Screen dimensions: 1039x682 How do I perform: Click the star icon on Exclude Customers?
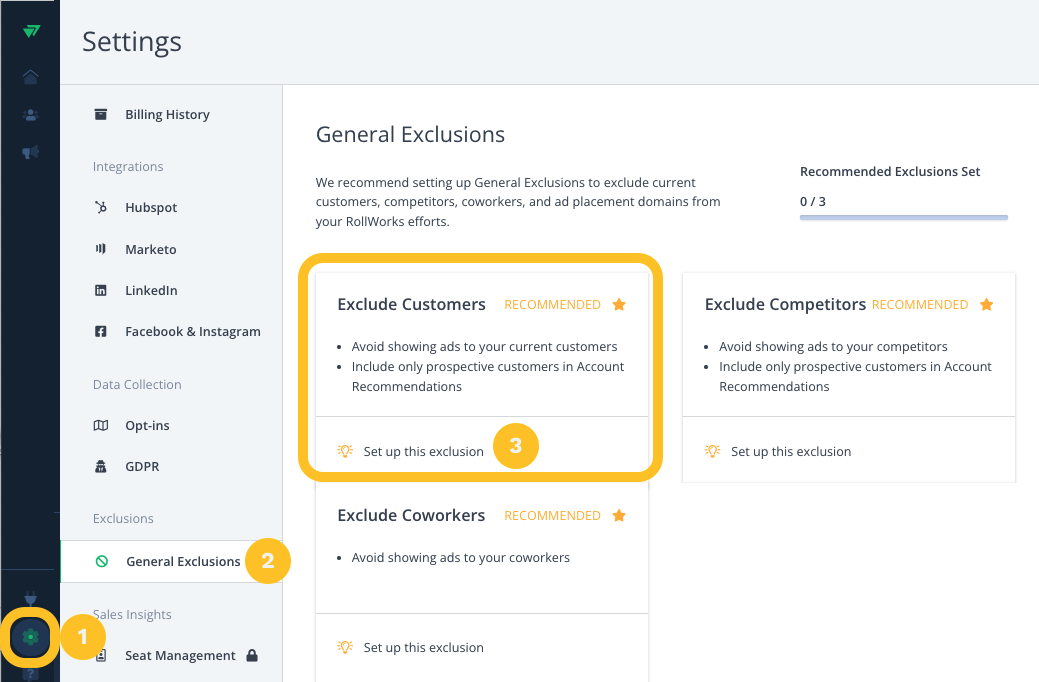(619, 304)
